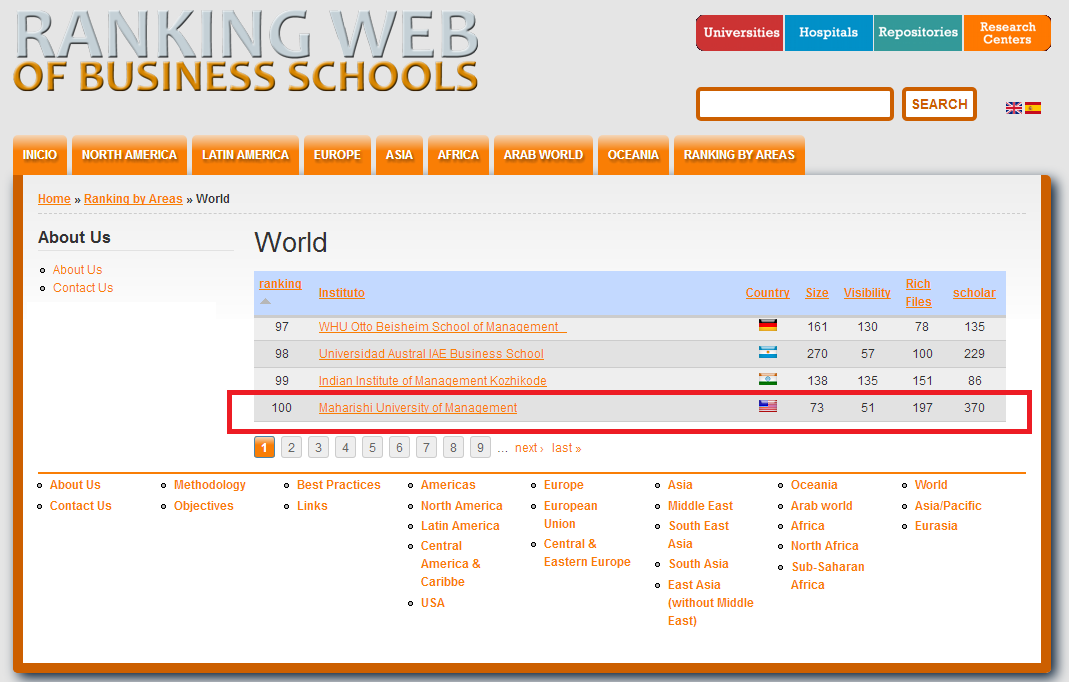Open Objectives in the footer
1069x682 pixels.
(x=203, y=506)
